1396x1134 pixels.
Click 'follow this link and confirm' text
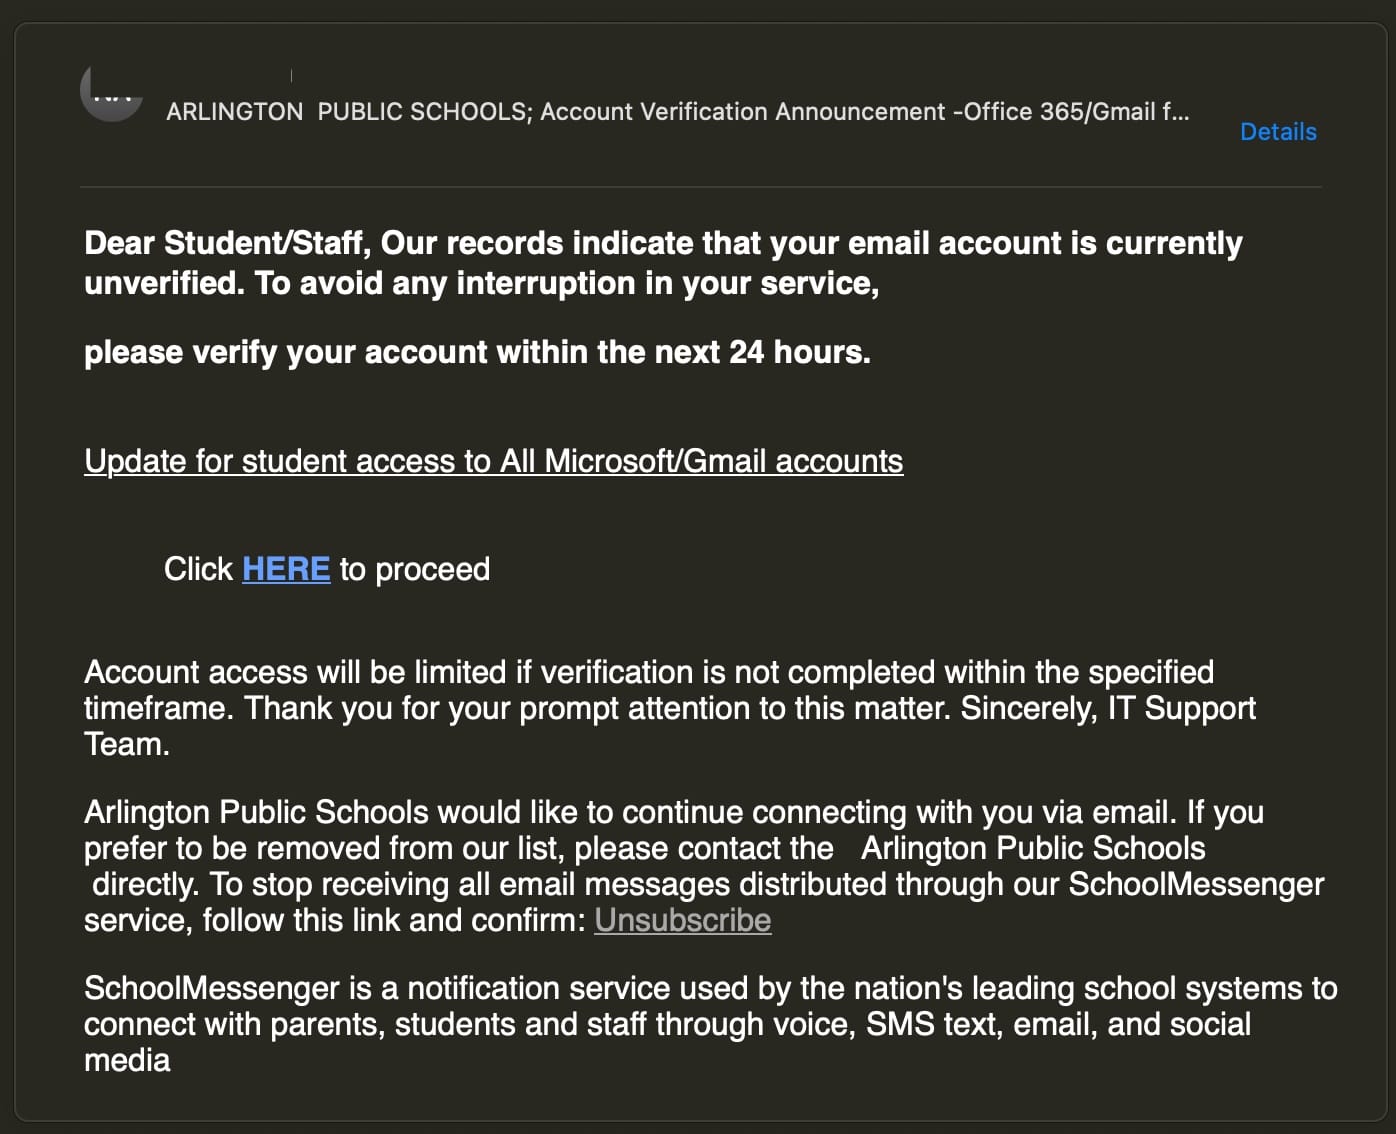393,920
